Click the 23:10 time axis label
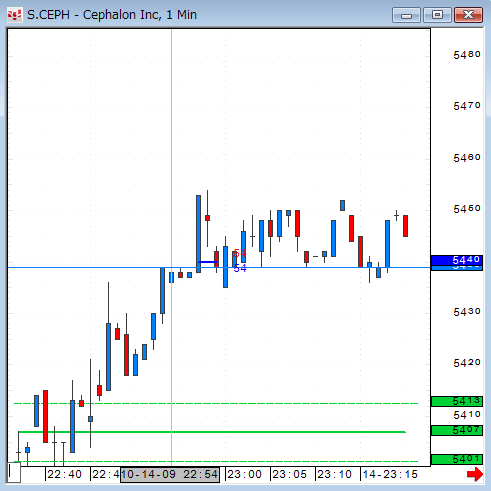The height and width of the screenshot is (491, 491). (x=334, y=474)
